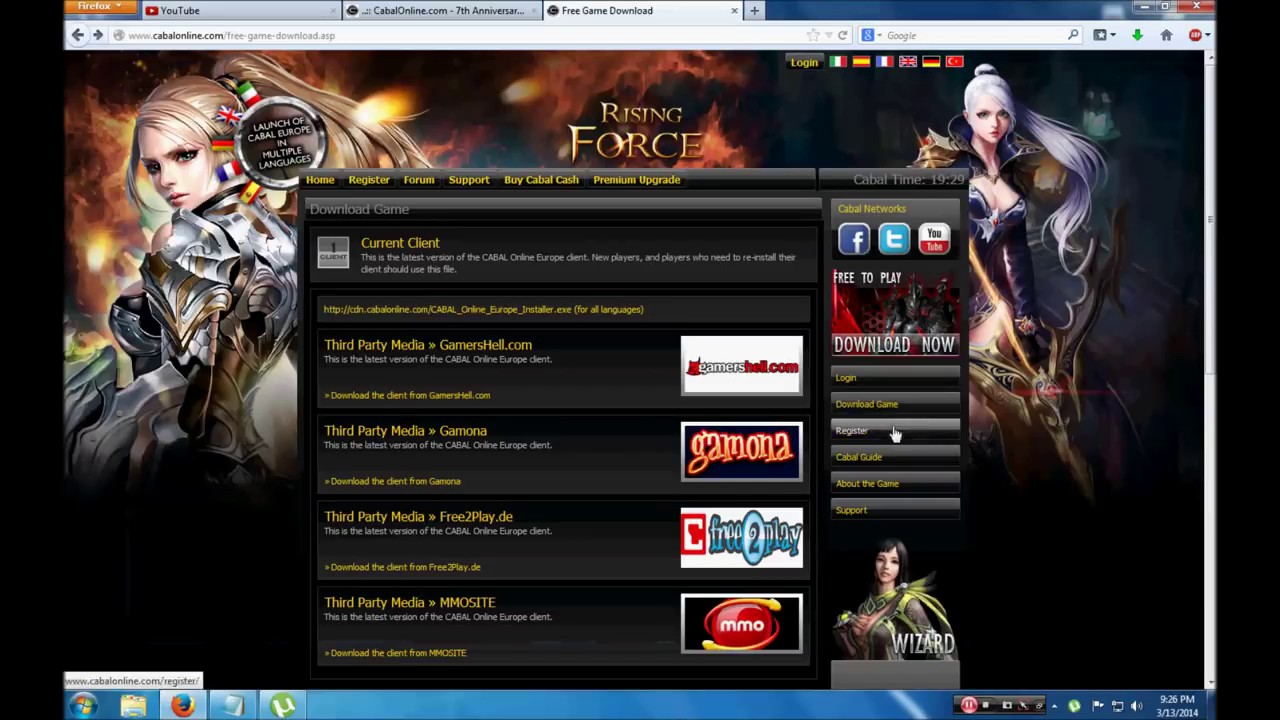
Task: Click the search magnifier in Google box
Action: [1073, 35]
